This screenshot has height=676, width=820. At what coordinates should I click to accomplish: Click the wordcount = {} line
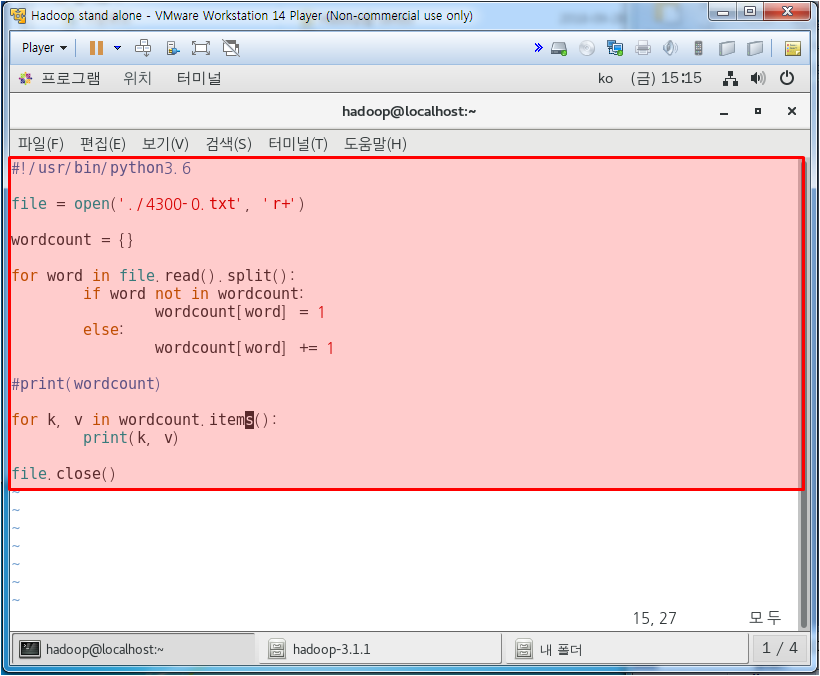[x=73, y=240]
